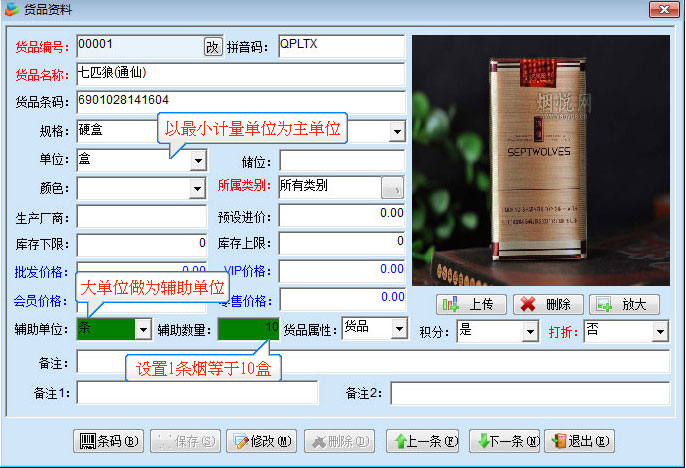This screenshot has width=686, height=468.
Task: Open the 所属类别 category picker button
Action: pos(393,187)
